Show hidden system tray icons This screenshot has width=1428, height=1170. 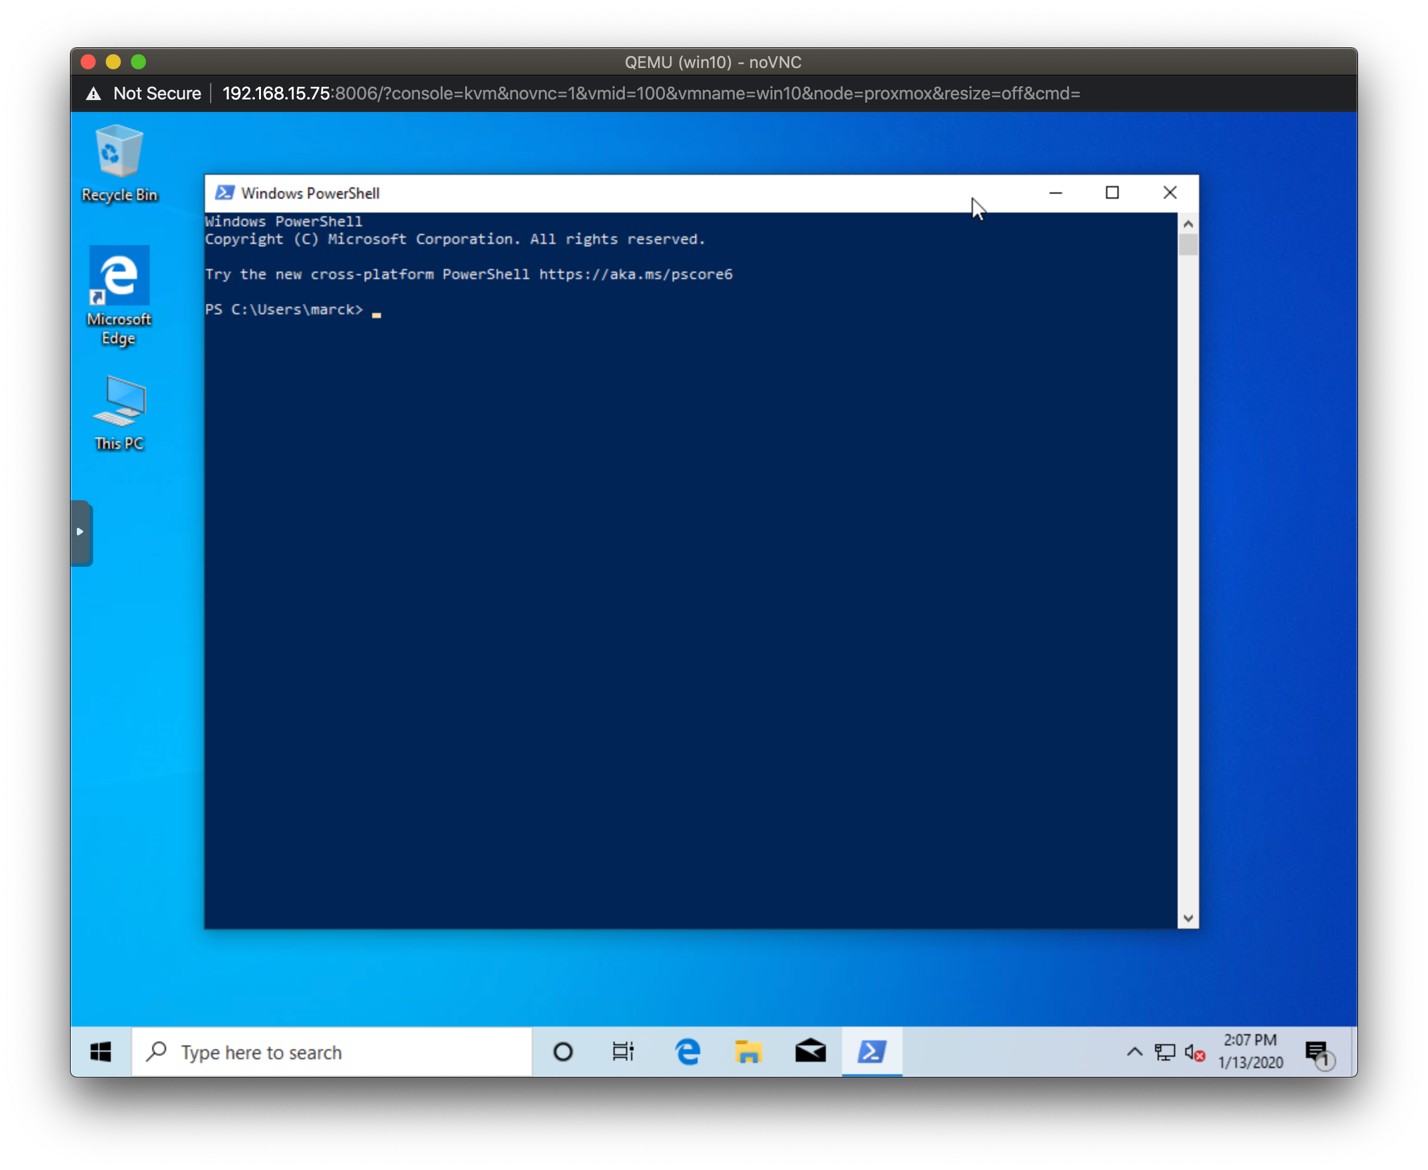click(1134, 1052)
